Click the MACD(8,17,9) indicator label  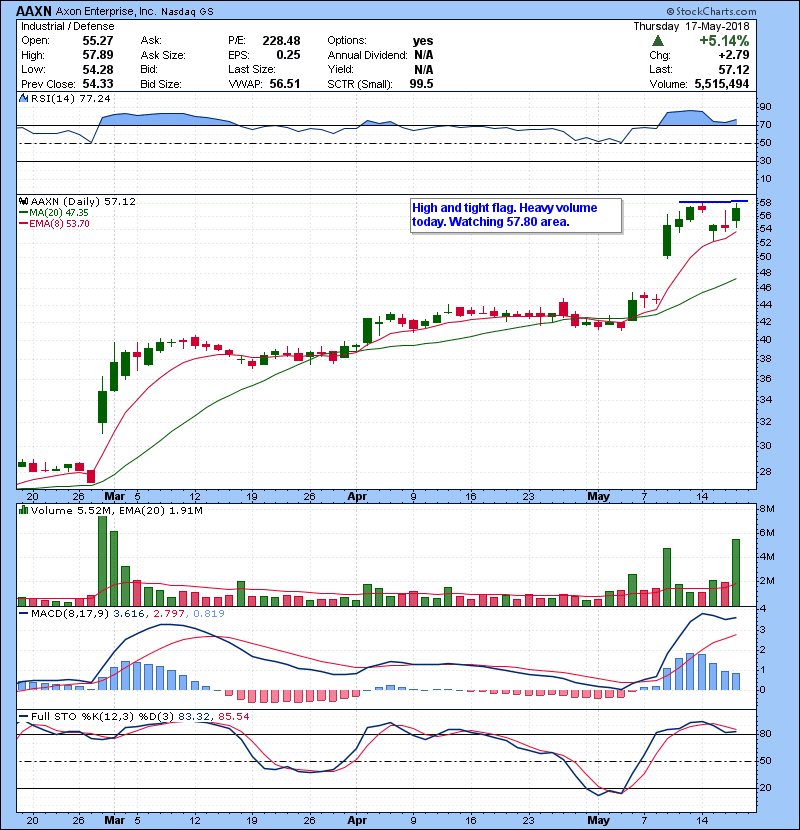70,614
